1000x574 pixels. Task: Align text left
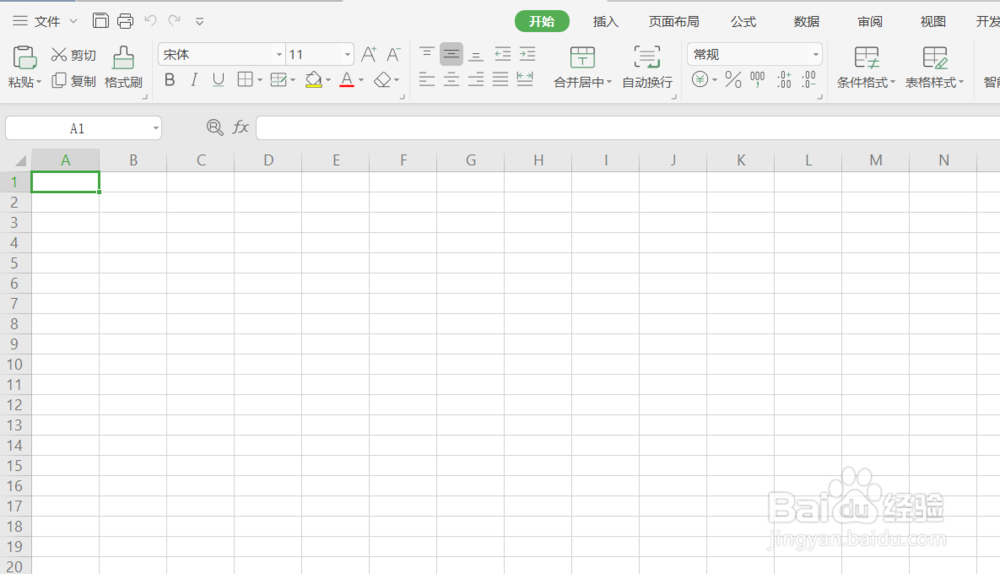(x=427, y=79)
